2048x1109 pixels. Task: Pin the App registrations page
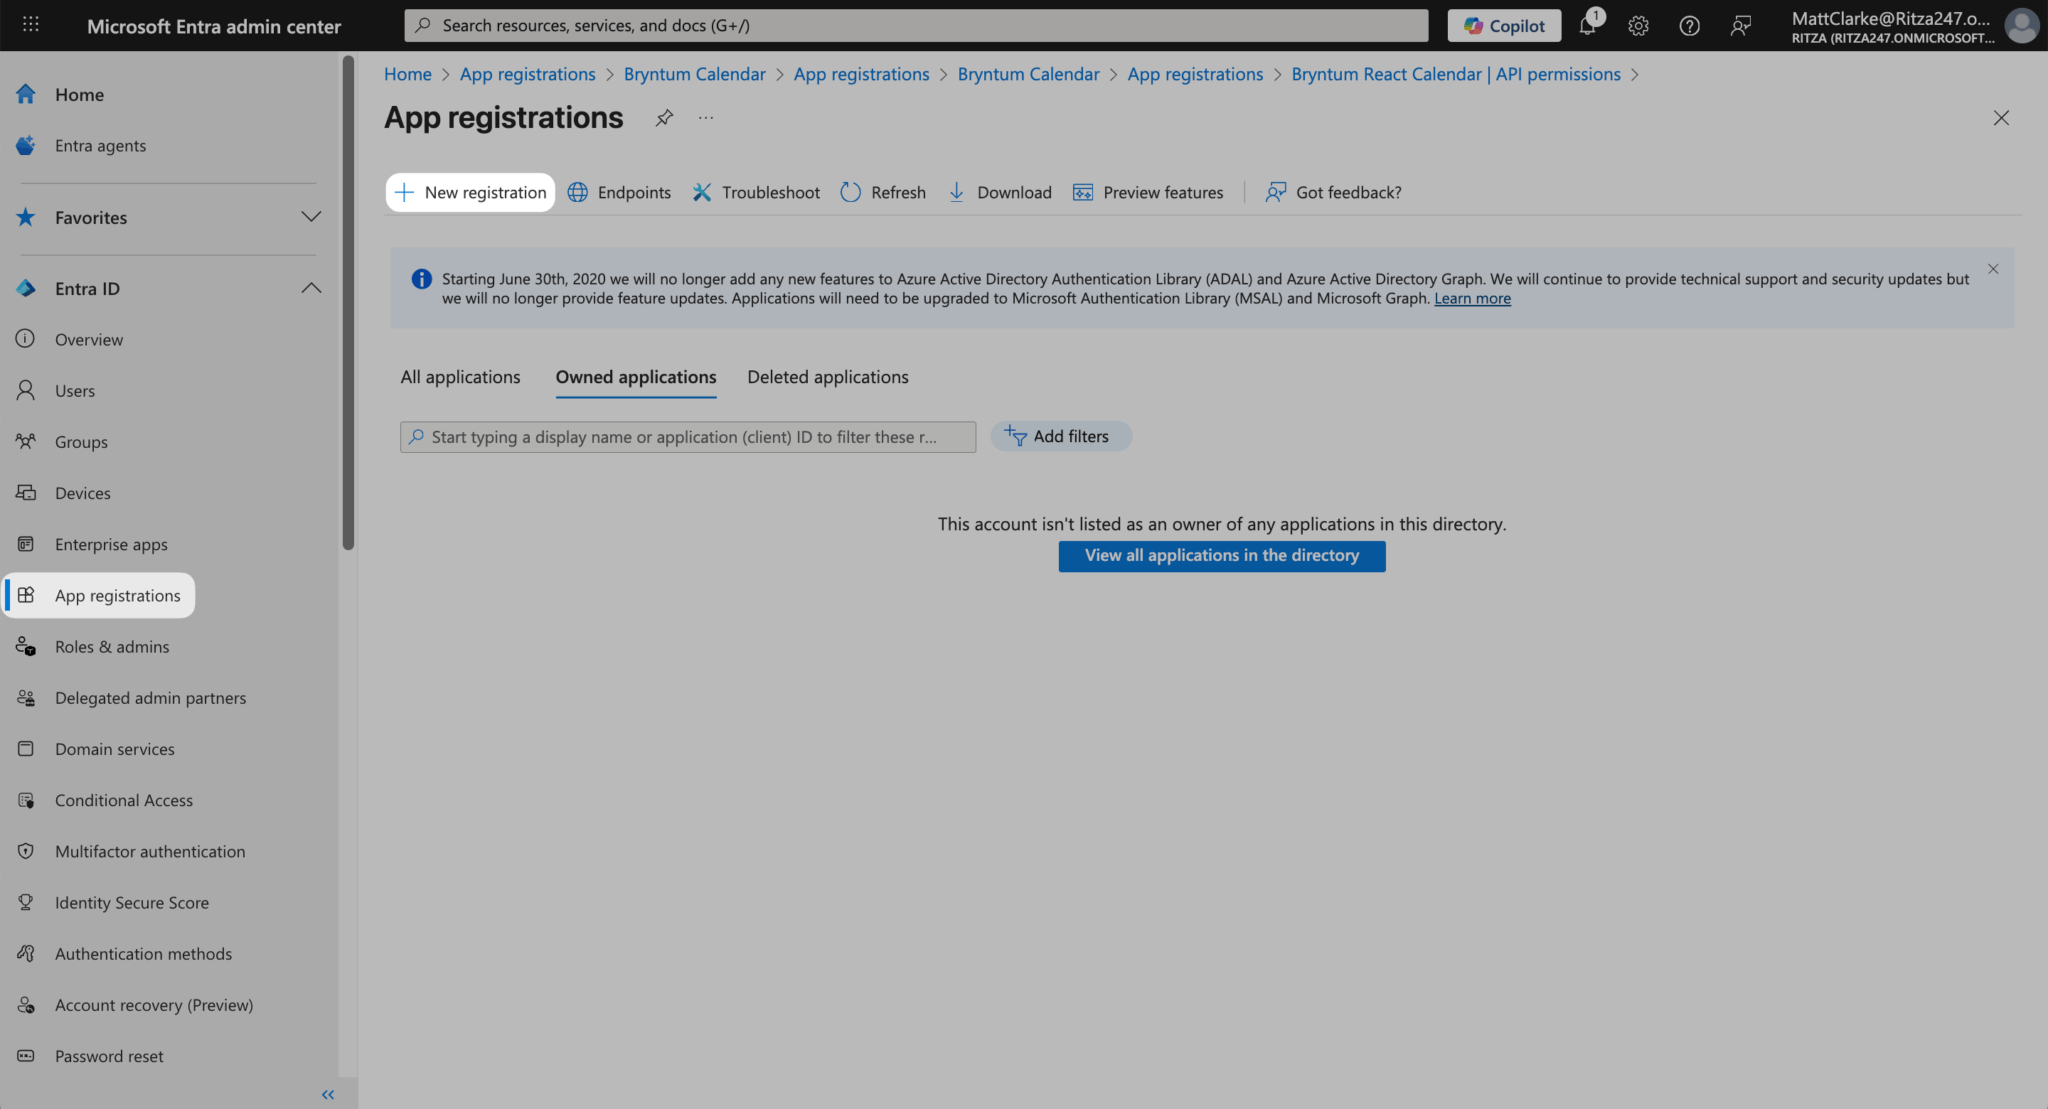tap(664, 118)
